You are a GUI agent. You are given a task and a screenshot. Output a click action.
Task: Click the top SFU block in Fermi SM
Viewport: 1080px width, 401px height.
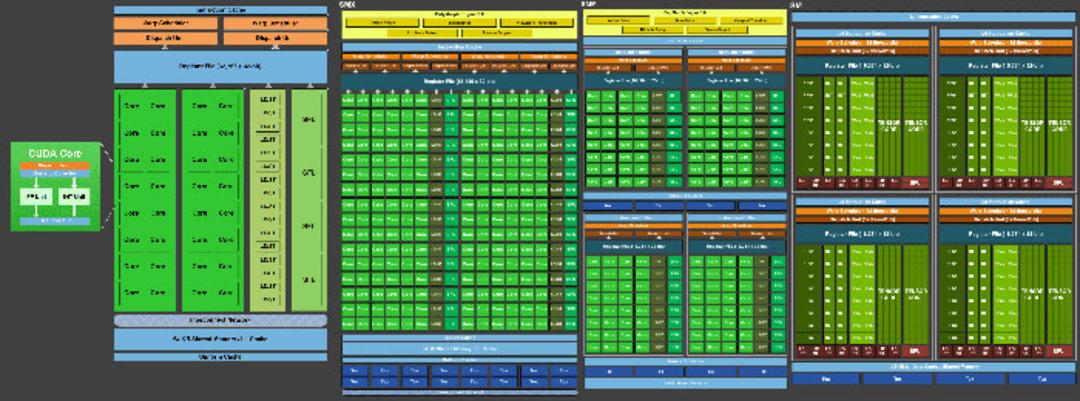tap(309, 119)
